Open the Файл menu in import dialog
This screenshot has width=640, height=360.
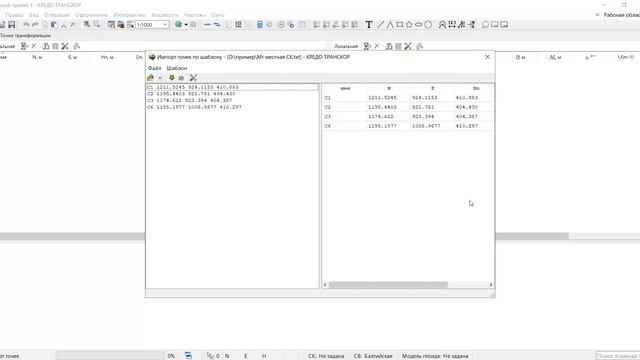(x=154, y=68)
